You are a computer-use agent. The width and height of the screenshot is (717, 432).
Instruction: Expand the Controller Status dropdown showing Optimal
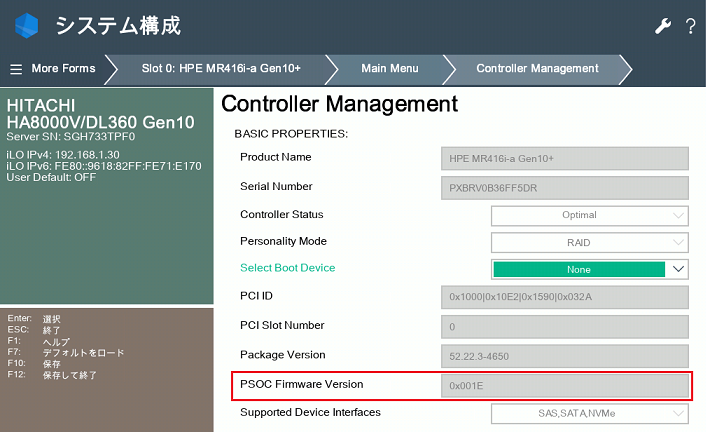(589, 215)
